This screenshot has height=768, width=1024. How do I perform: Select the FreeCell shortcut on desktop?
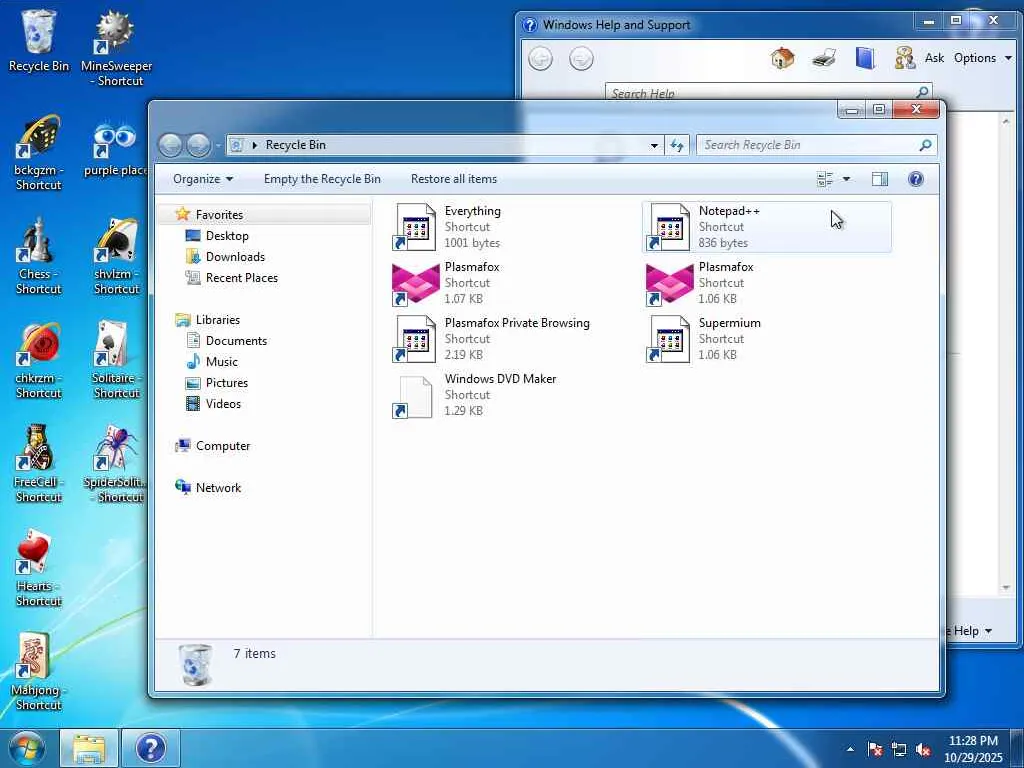pyautogui.click(x=39, y=464)
